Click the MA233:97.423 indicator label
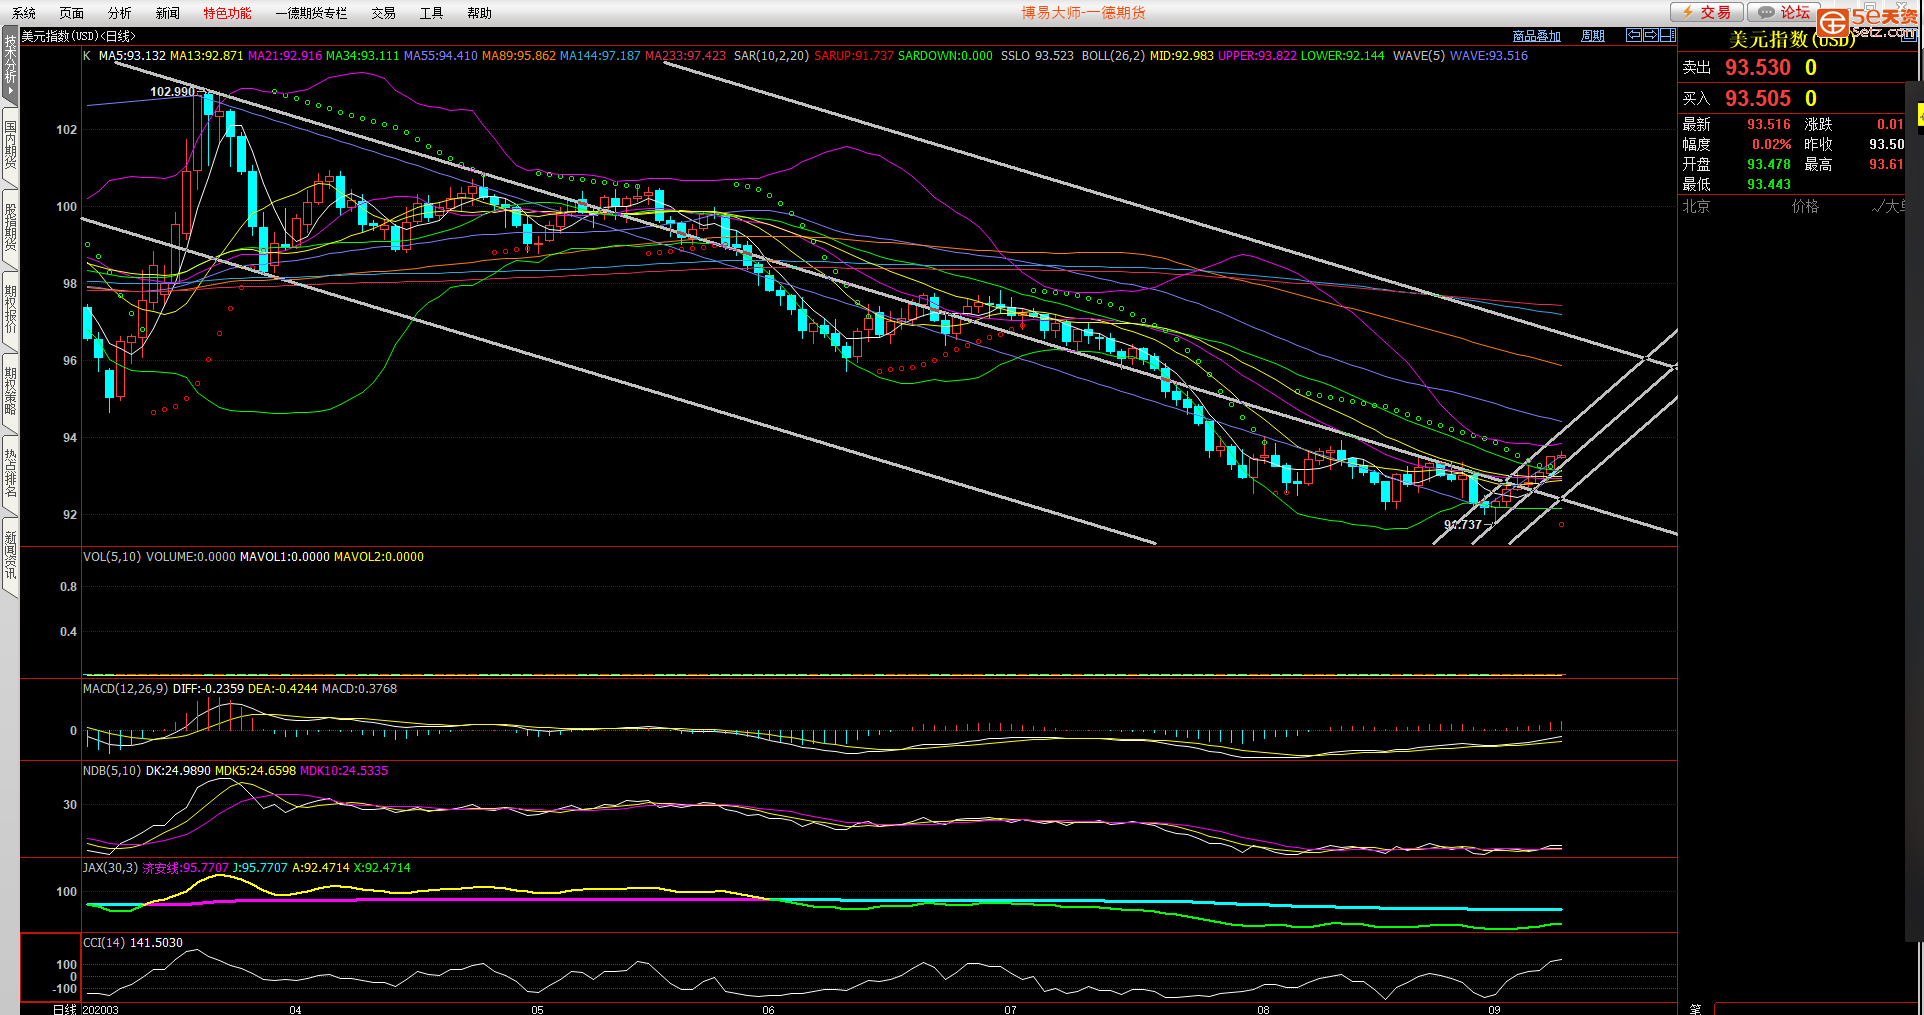Screen dimensions: 1924x1015 [685, 56]
